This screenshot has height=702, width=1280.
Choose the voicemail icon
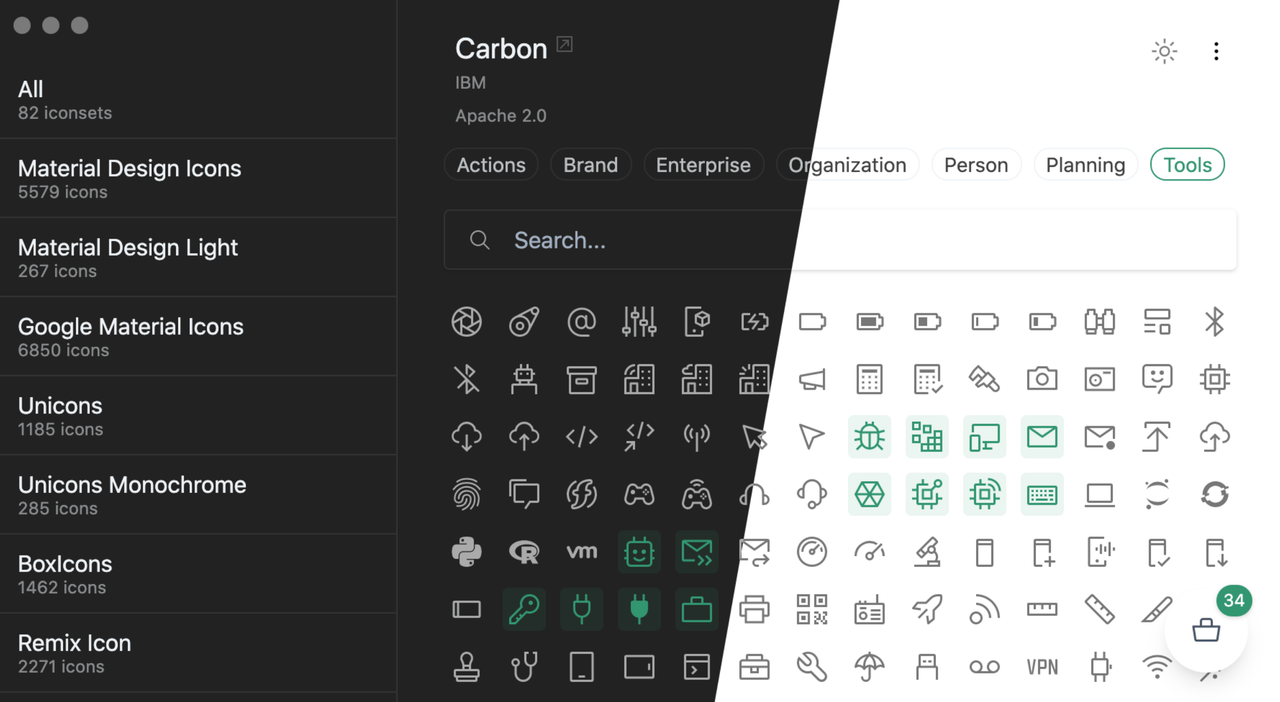pos(985,667)
